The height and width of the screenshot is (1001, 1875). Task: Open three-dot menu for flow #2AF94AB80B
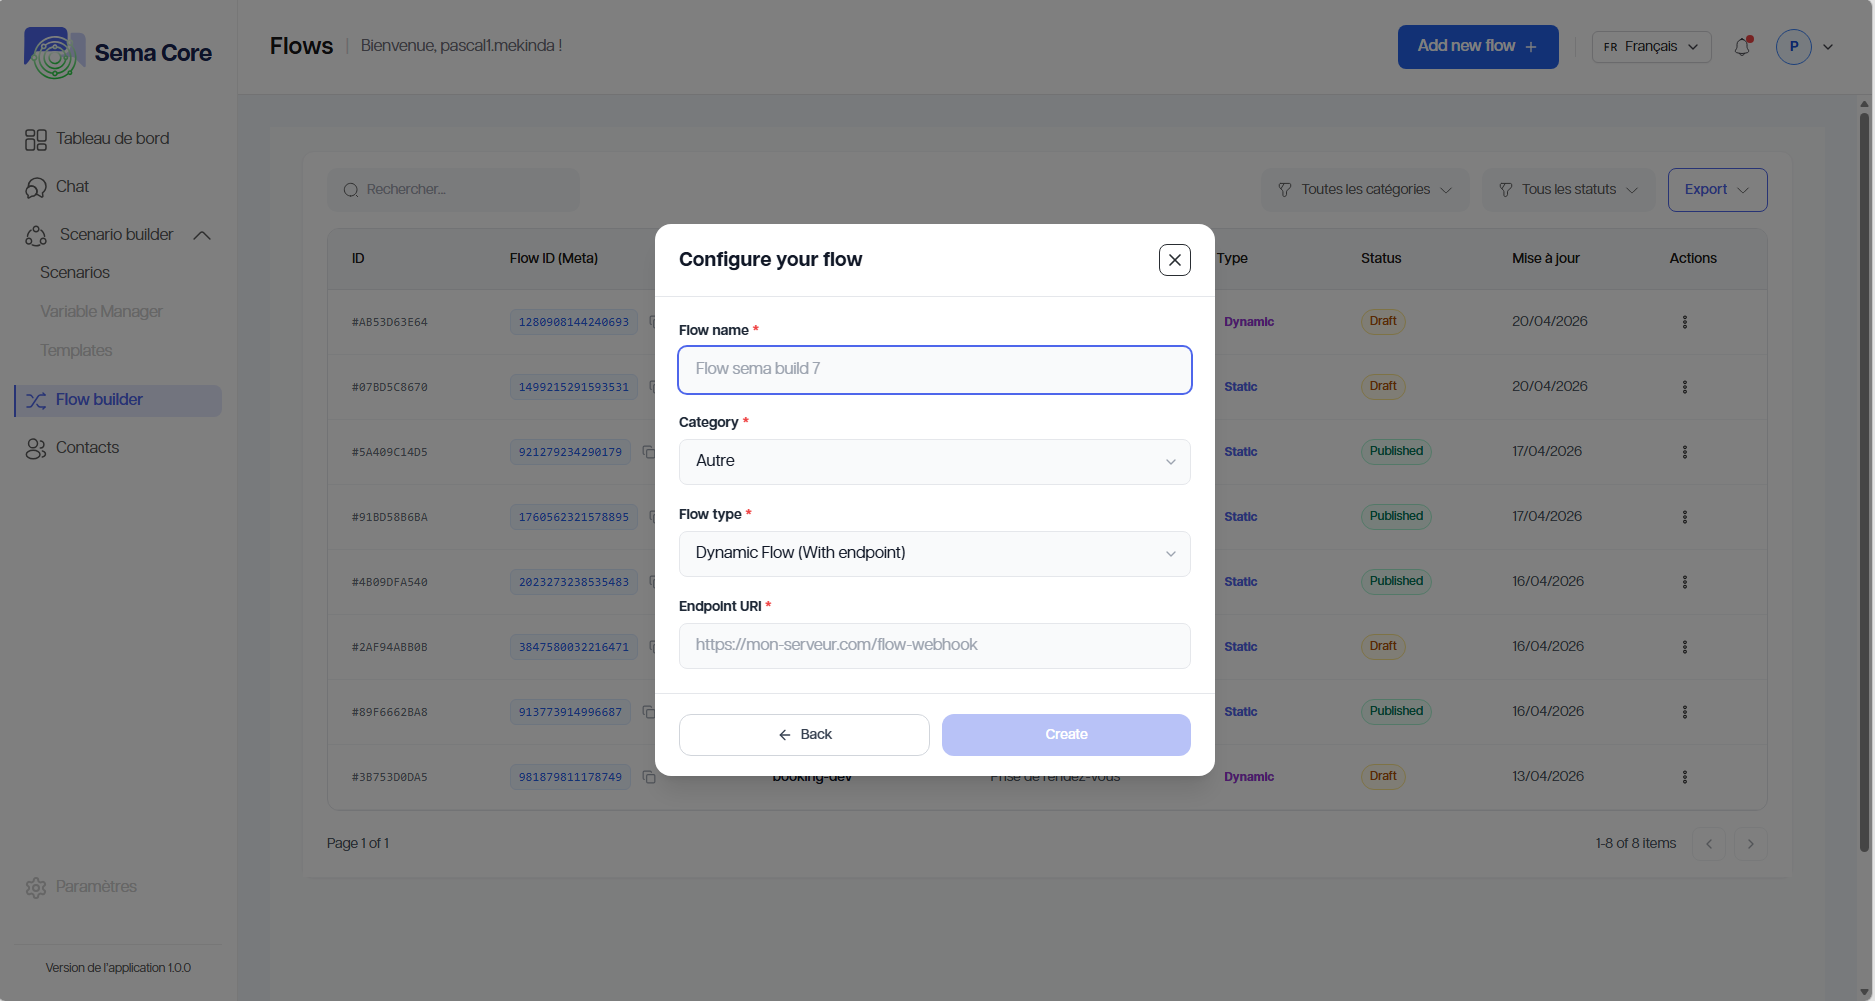pos(1684,647)
